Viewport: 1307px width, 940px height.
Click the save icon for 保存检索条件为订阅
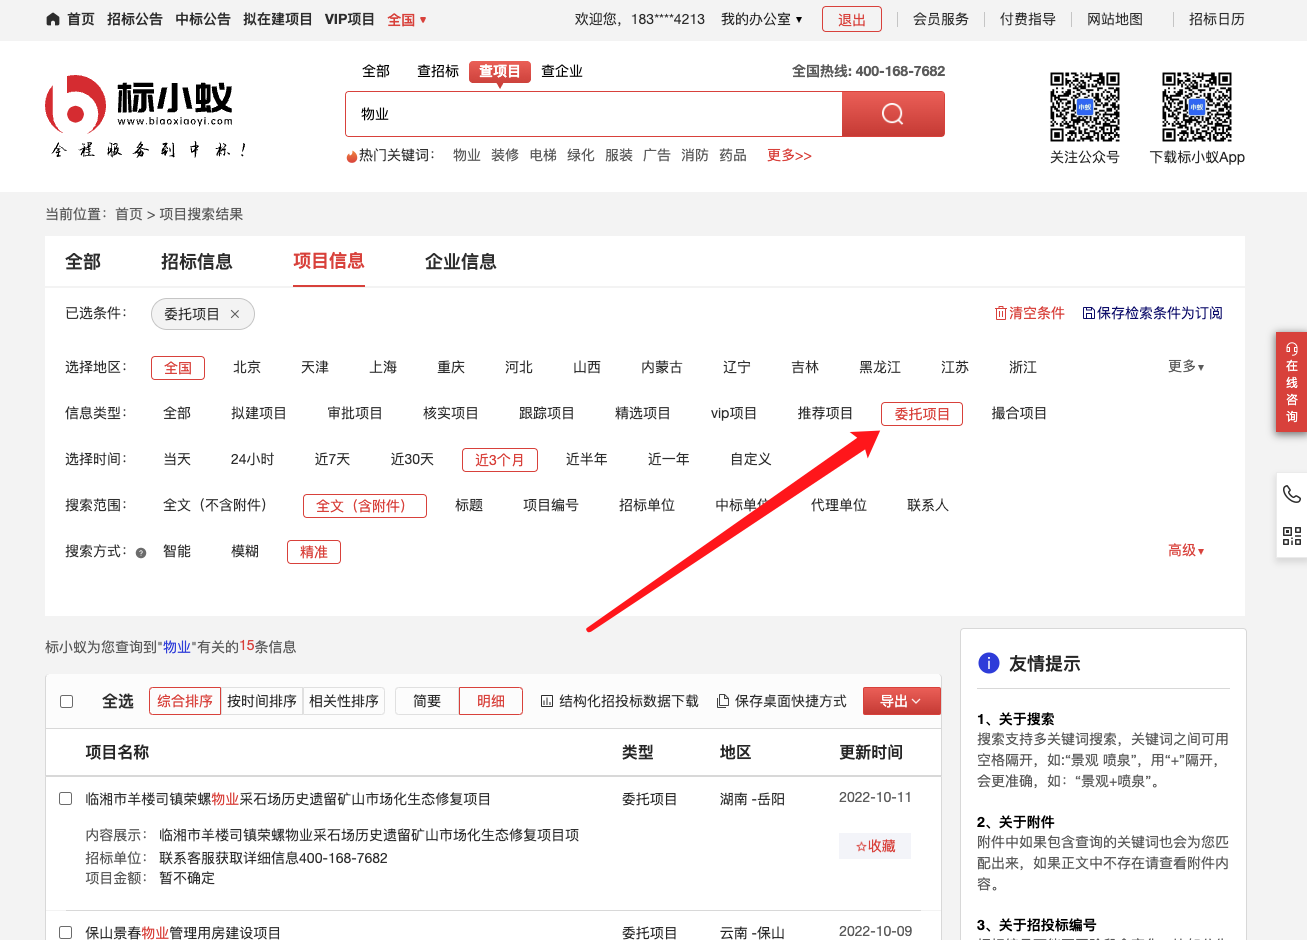coord(1088,313)
